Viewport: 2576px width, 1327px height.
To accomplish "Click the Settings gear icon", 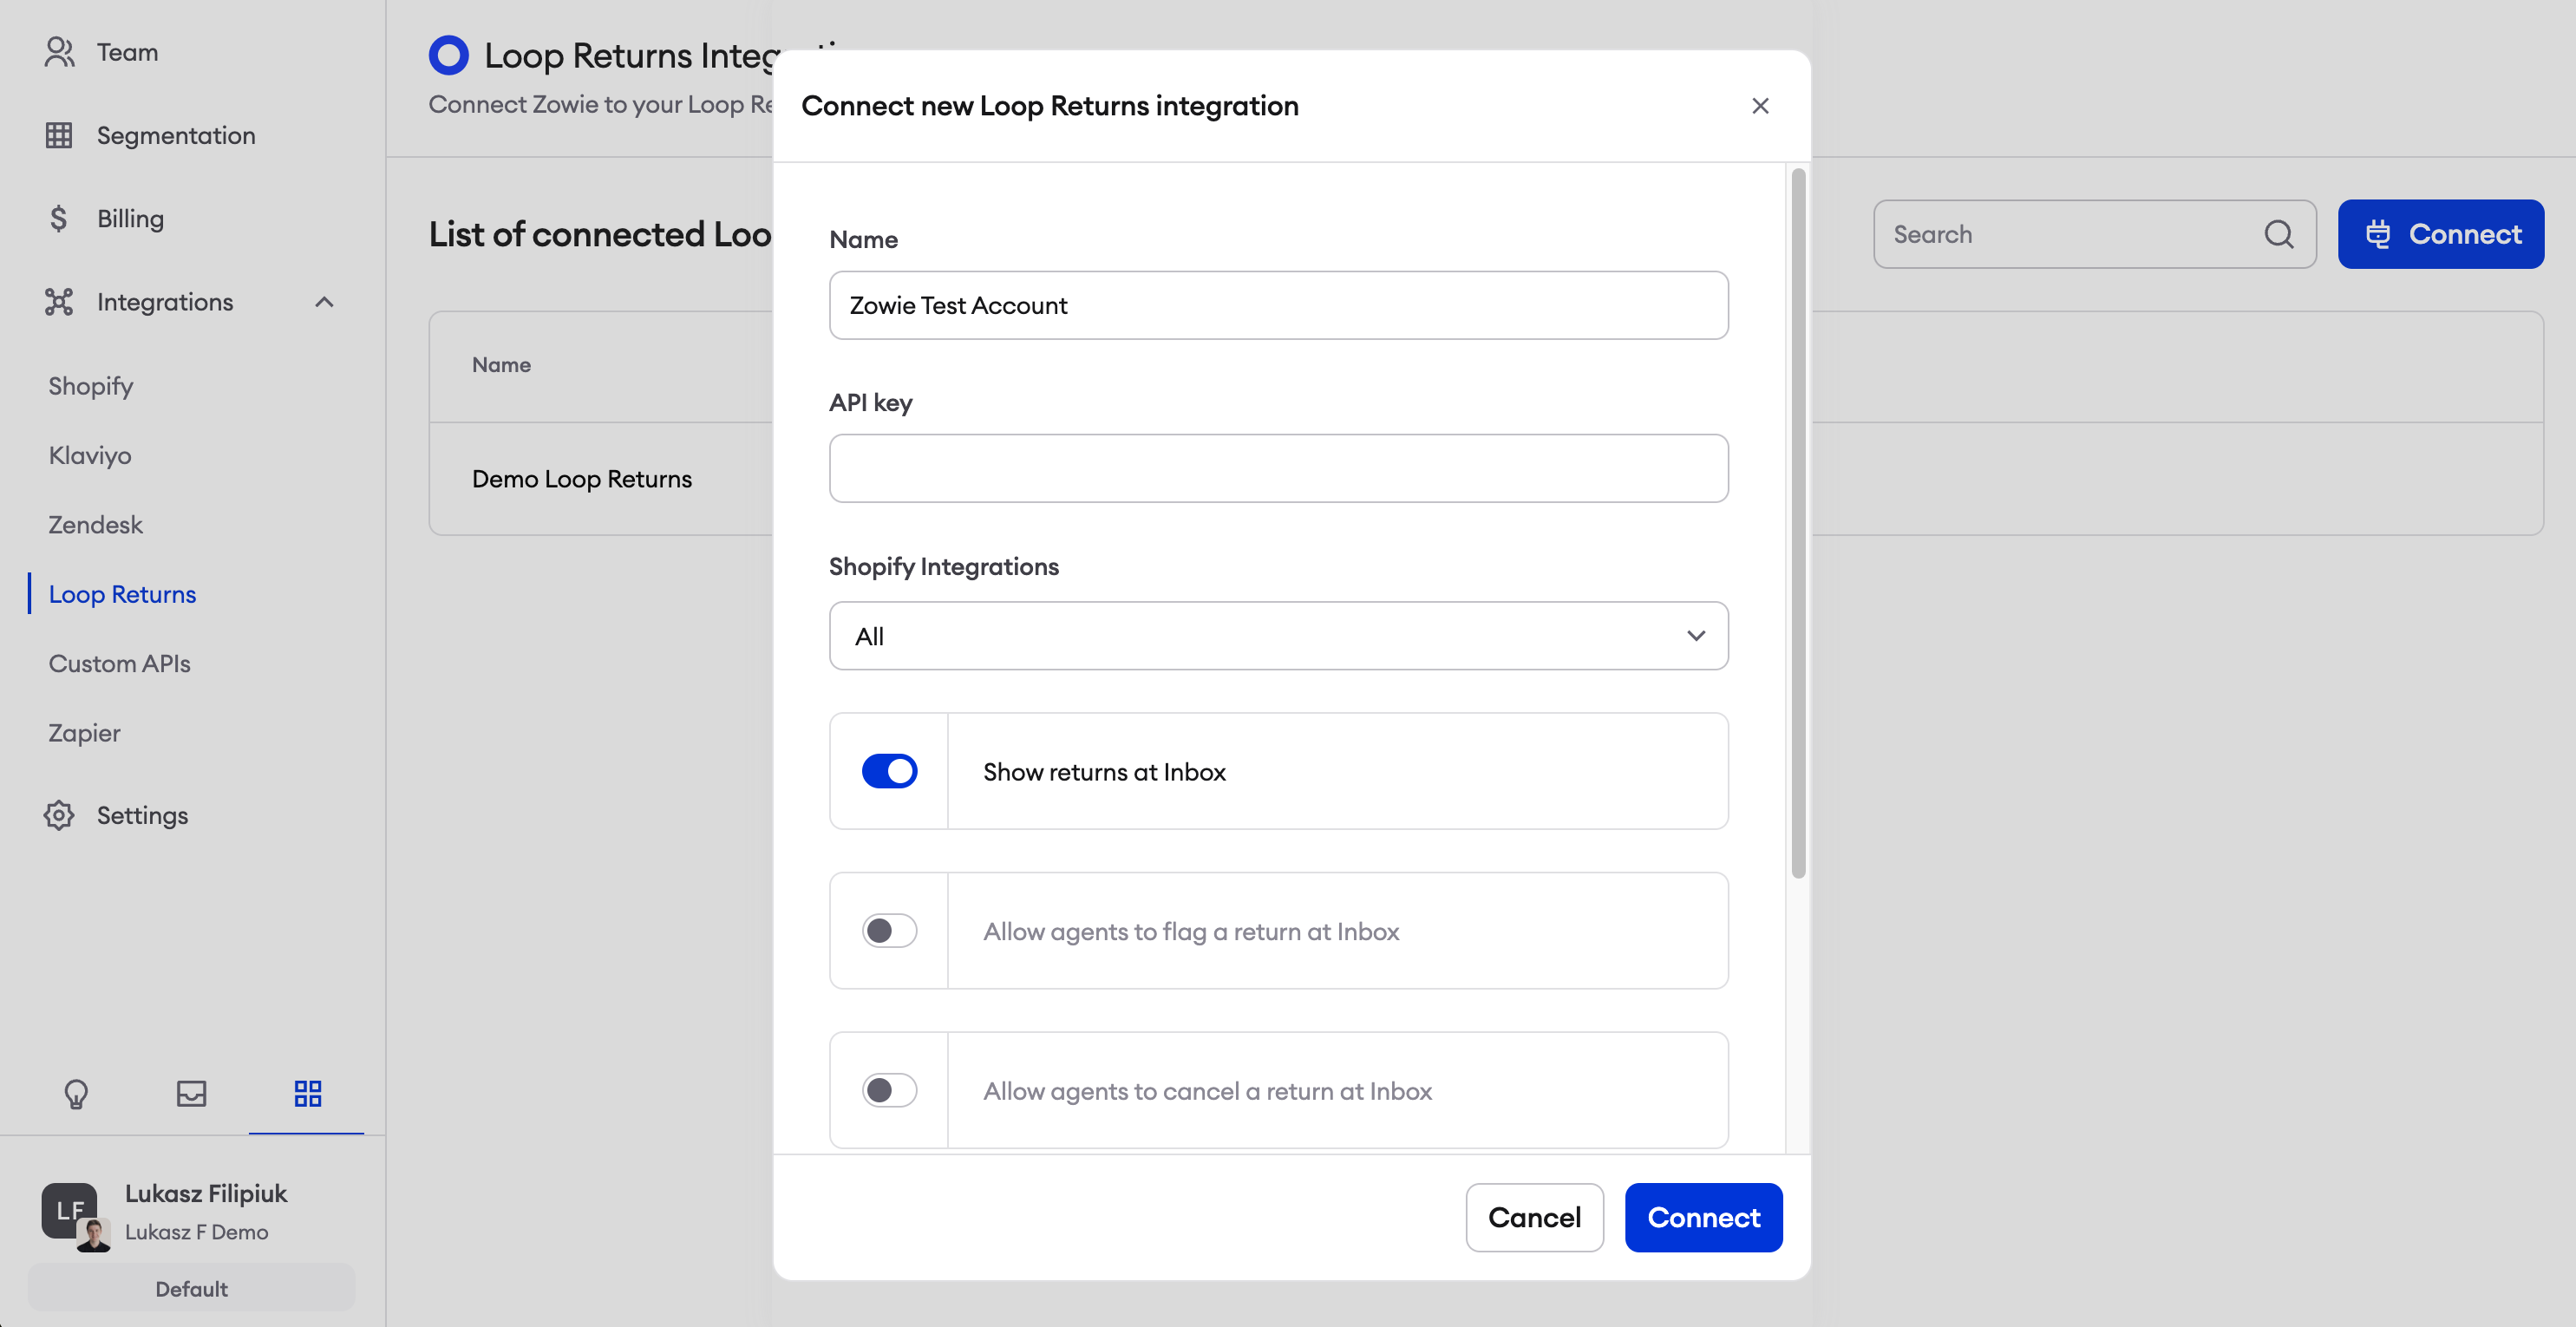I will (x=59, y=815).
